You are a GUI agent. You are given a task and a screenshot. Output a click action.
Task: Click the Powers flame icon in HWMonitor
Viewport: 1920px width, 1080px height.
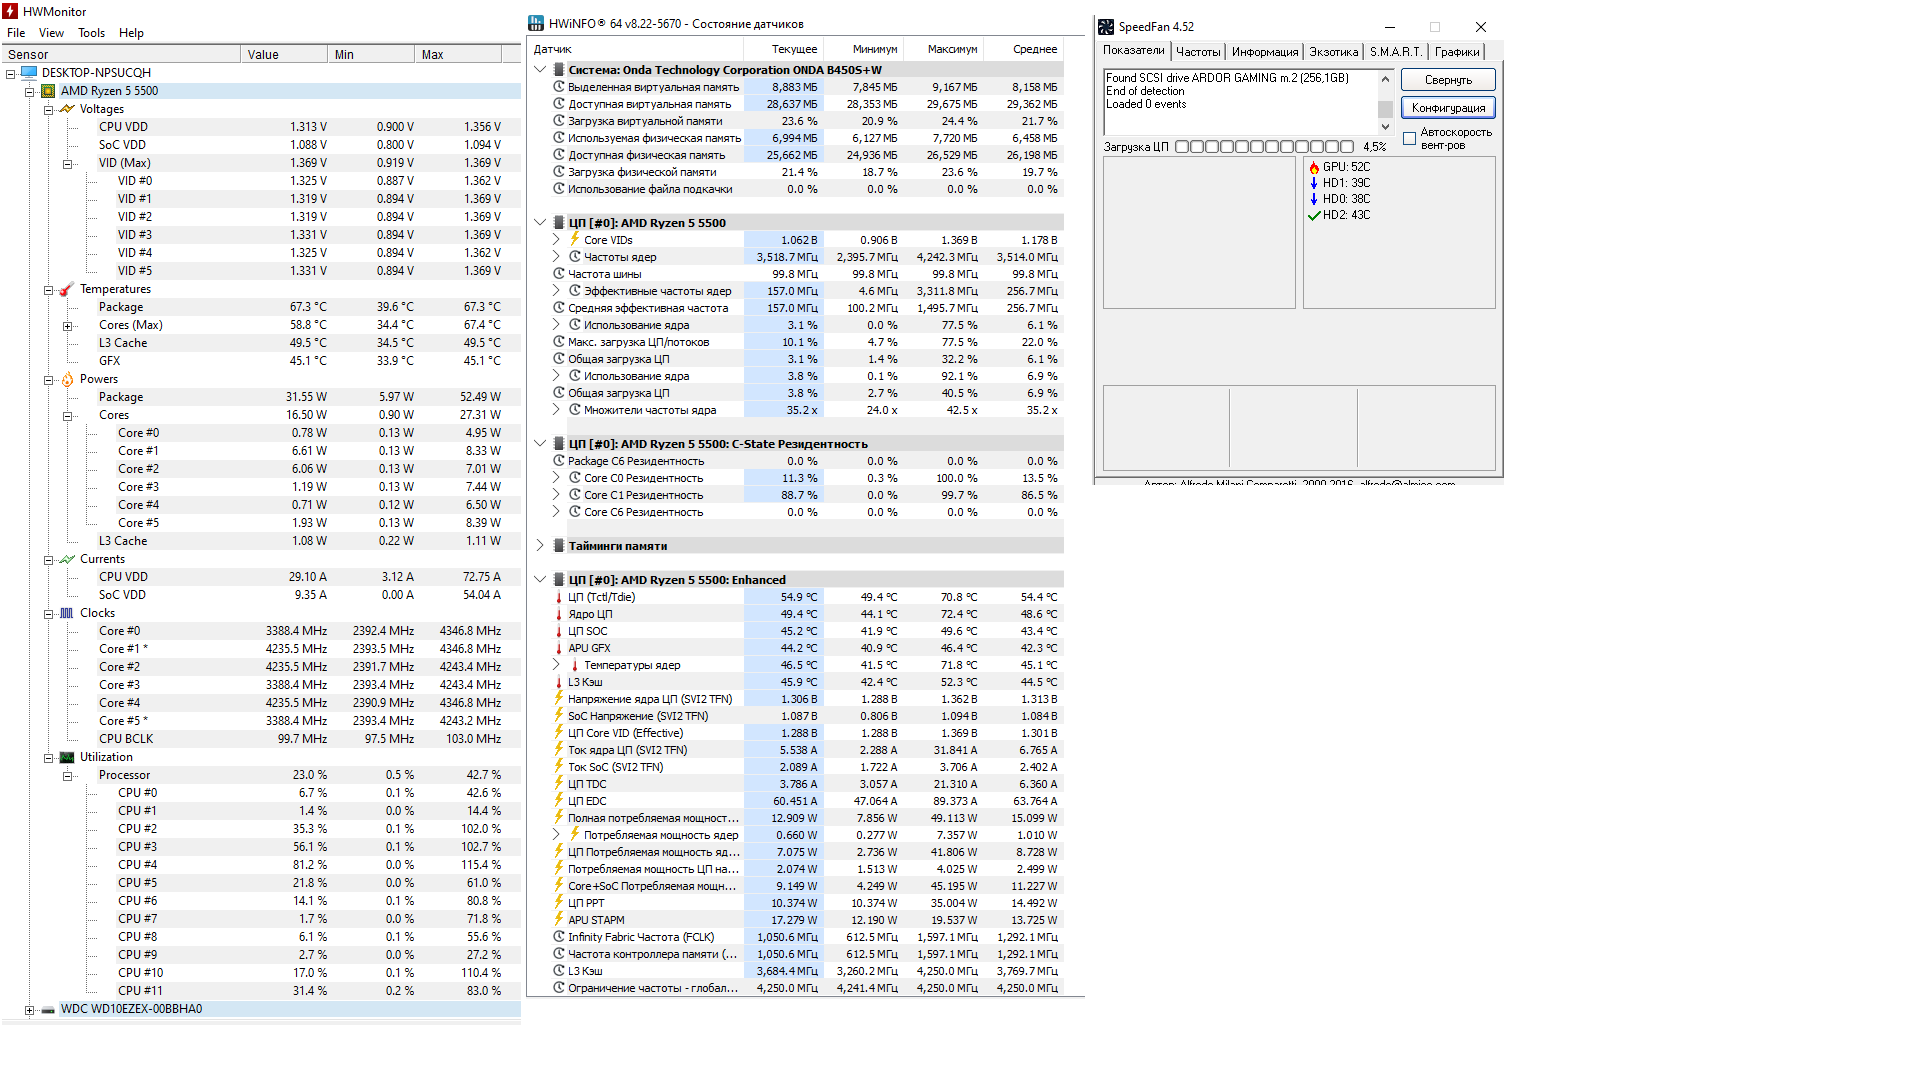(67, 379)
